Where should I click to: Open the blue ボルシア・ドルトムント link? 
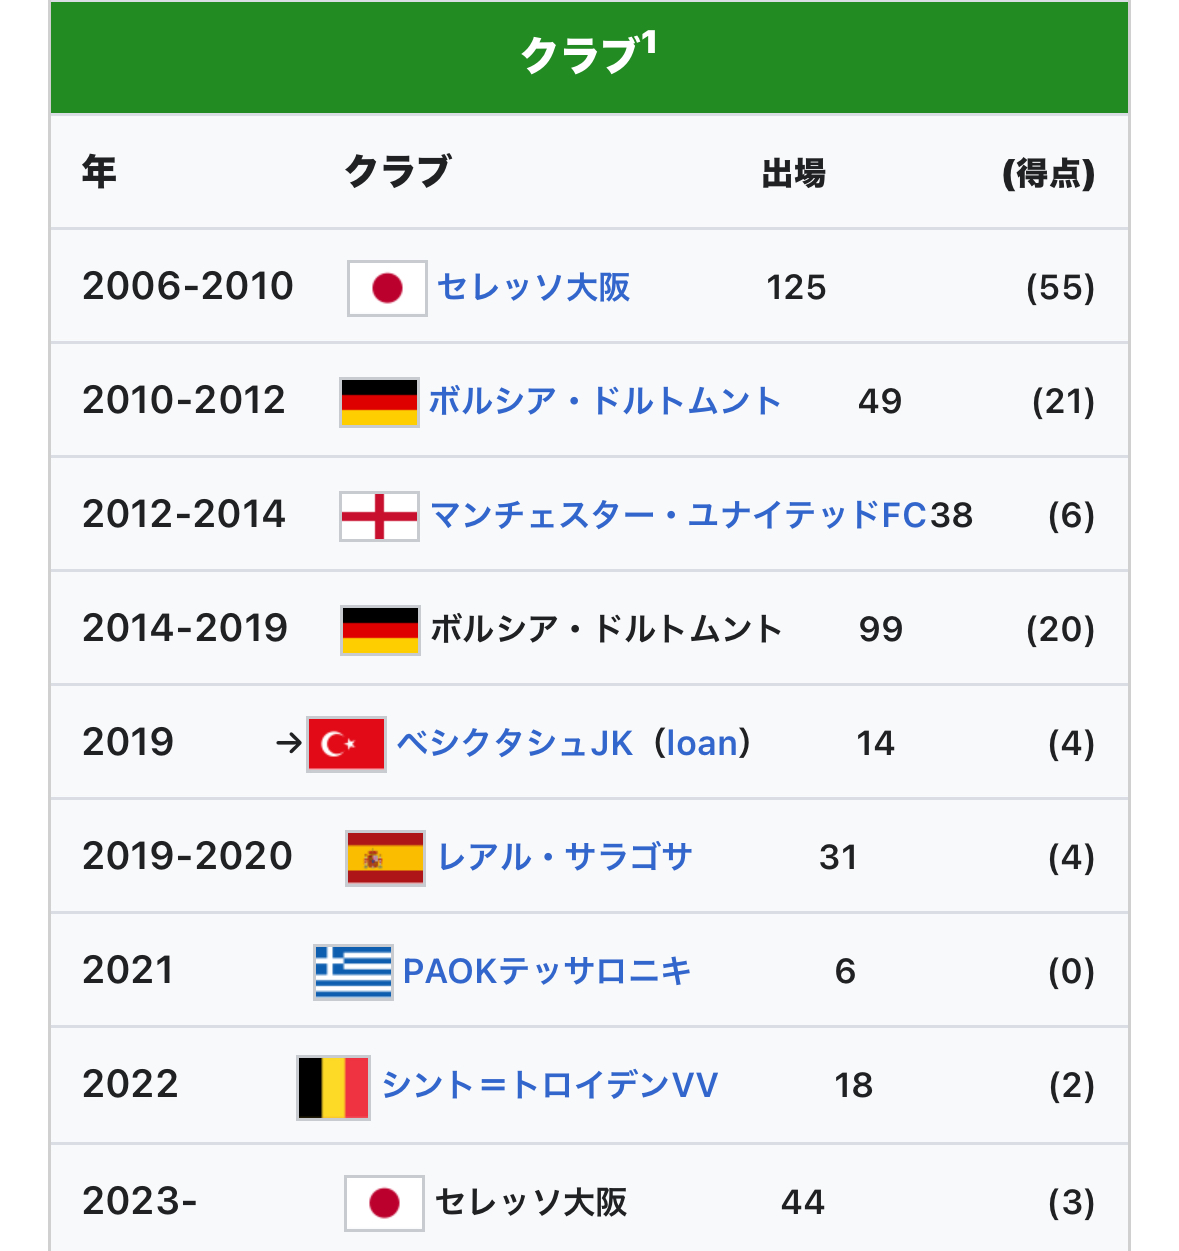click(x=604, y=402)
